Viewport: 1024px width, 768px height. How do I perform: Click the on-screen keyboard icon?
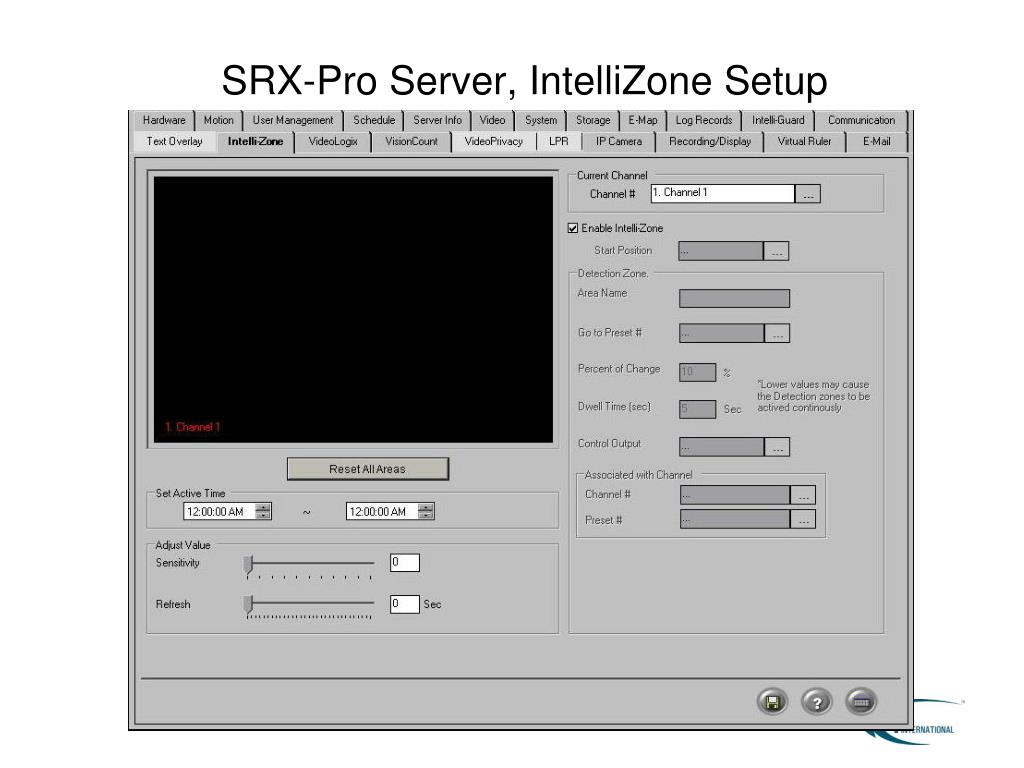click(861, 702)
